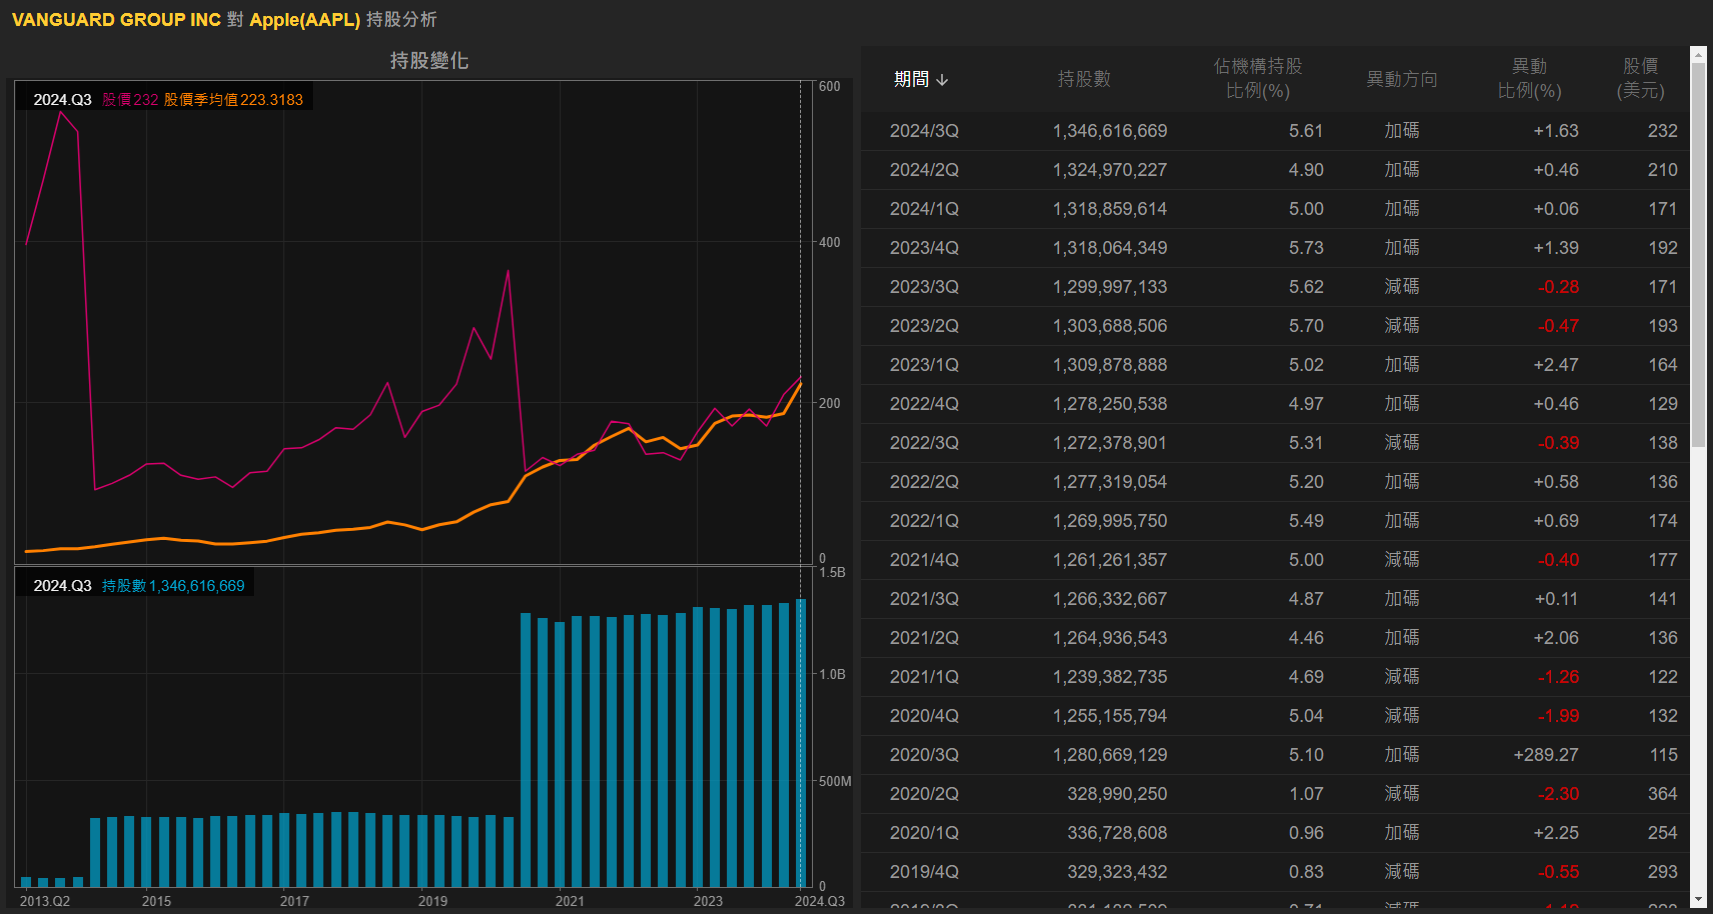Click the 2021 x-axis label
The width and height of the screenshot is (1713, 914).
click(570, 901)
